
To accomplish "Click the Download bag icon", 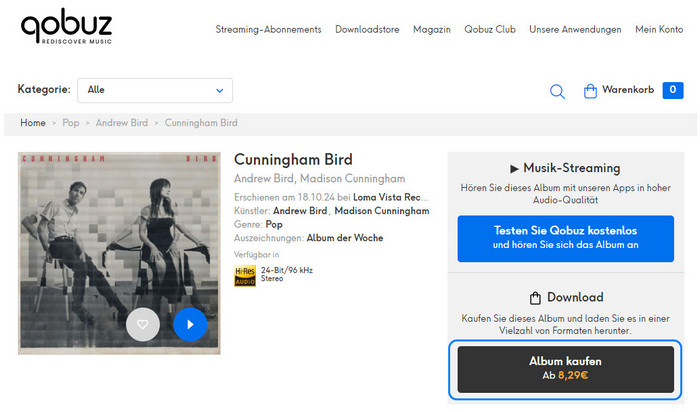I will click(x=535, y=298).
